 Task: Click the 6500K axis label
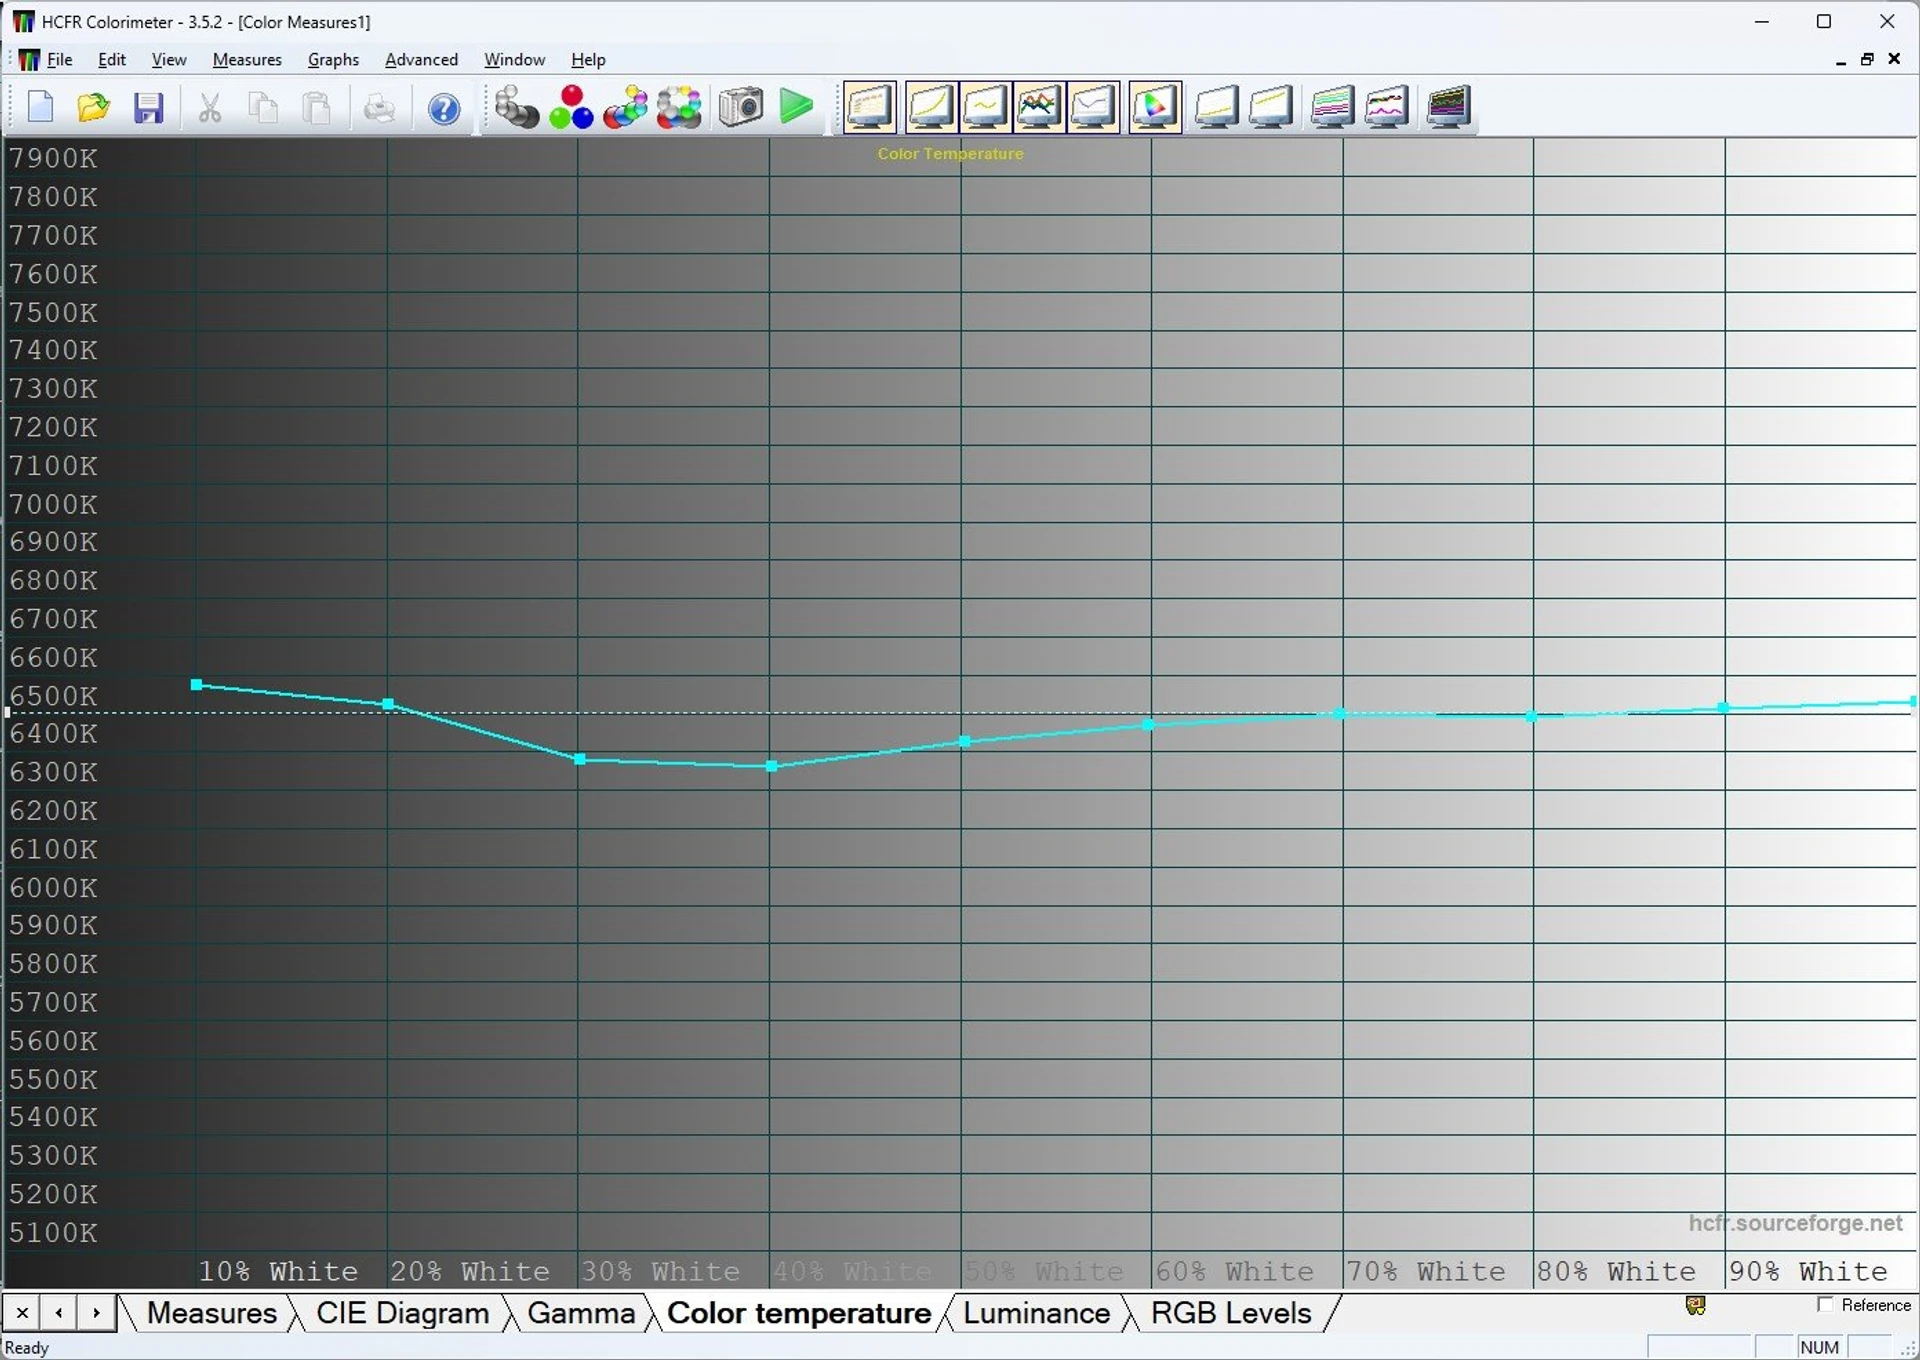point(54,696)
